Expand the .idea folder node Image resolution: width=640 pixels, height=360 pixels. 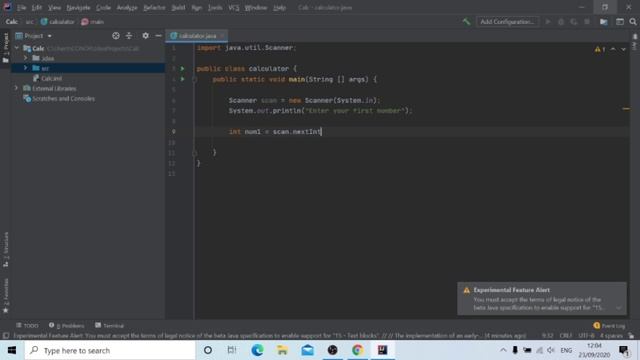(25, 58)
